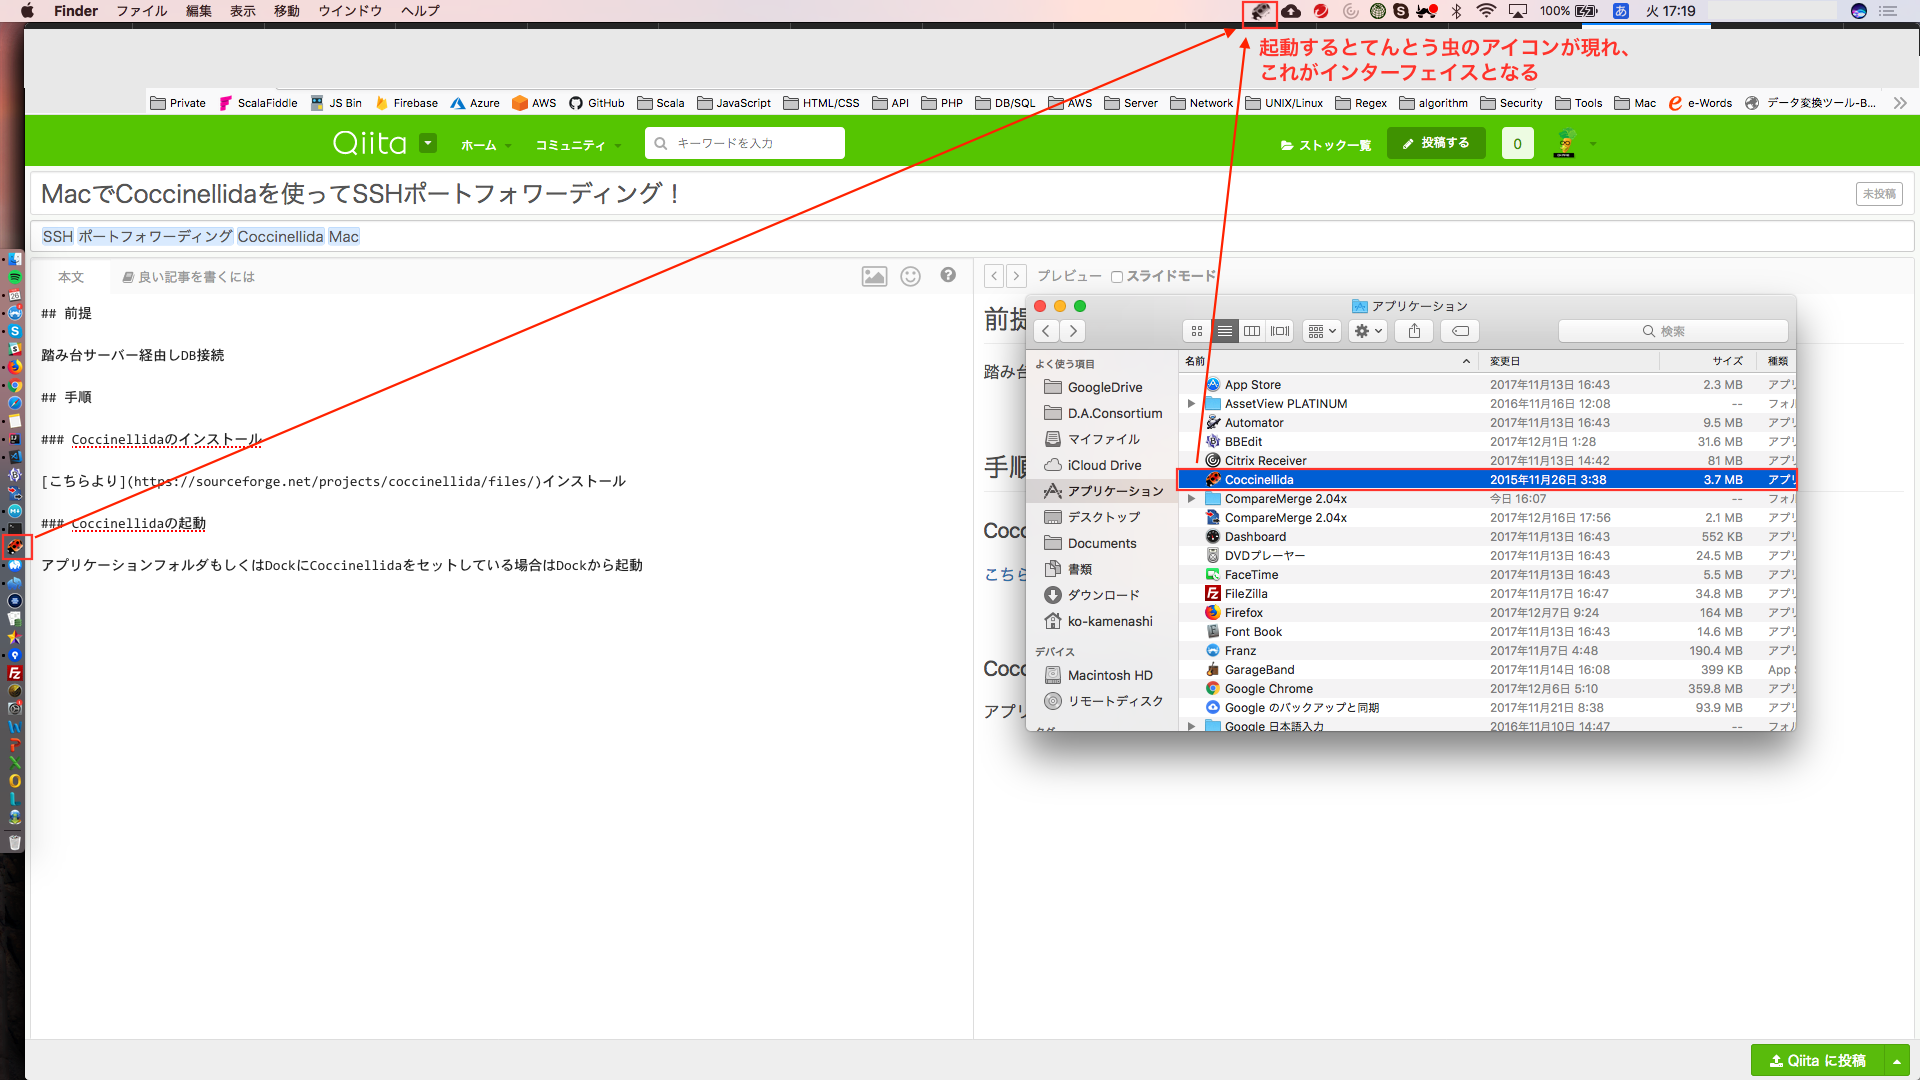
Task: Click the Finder back arrow
Action: pyautogui.click(x=1046, y=331)
